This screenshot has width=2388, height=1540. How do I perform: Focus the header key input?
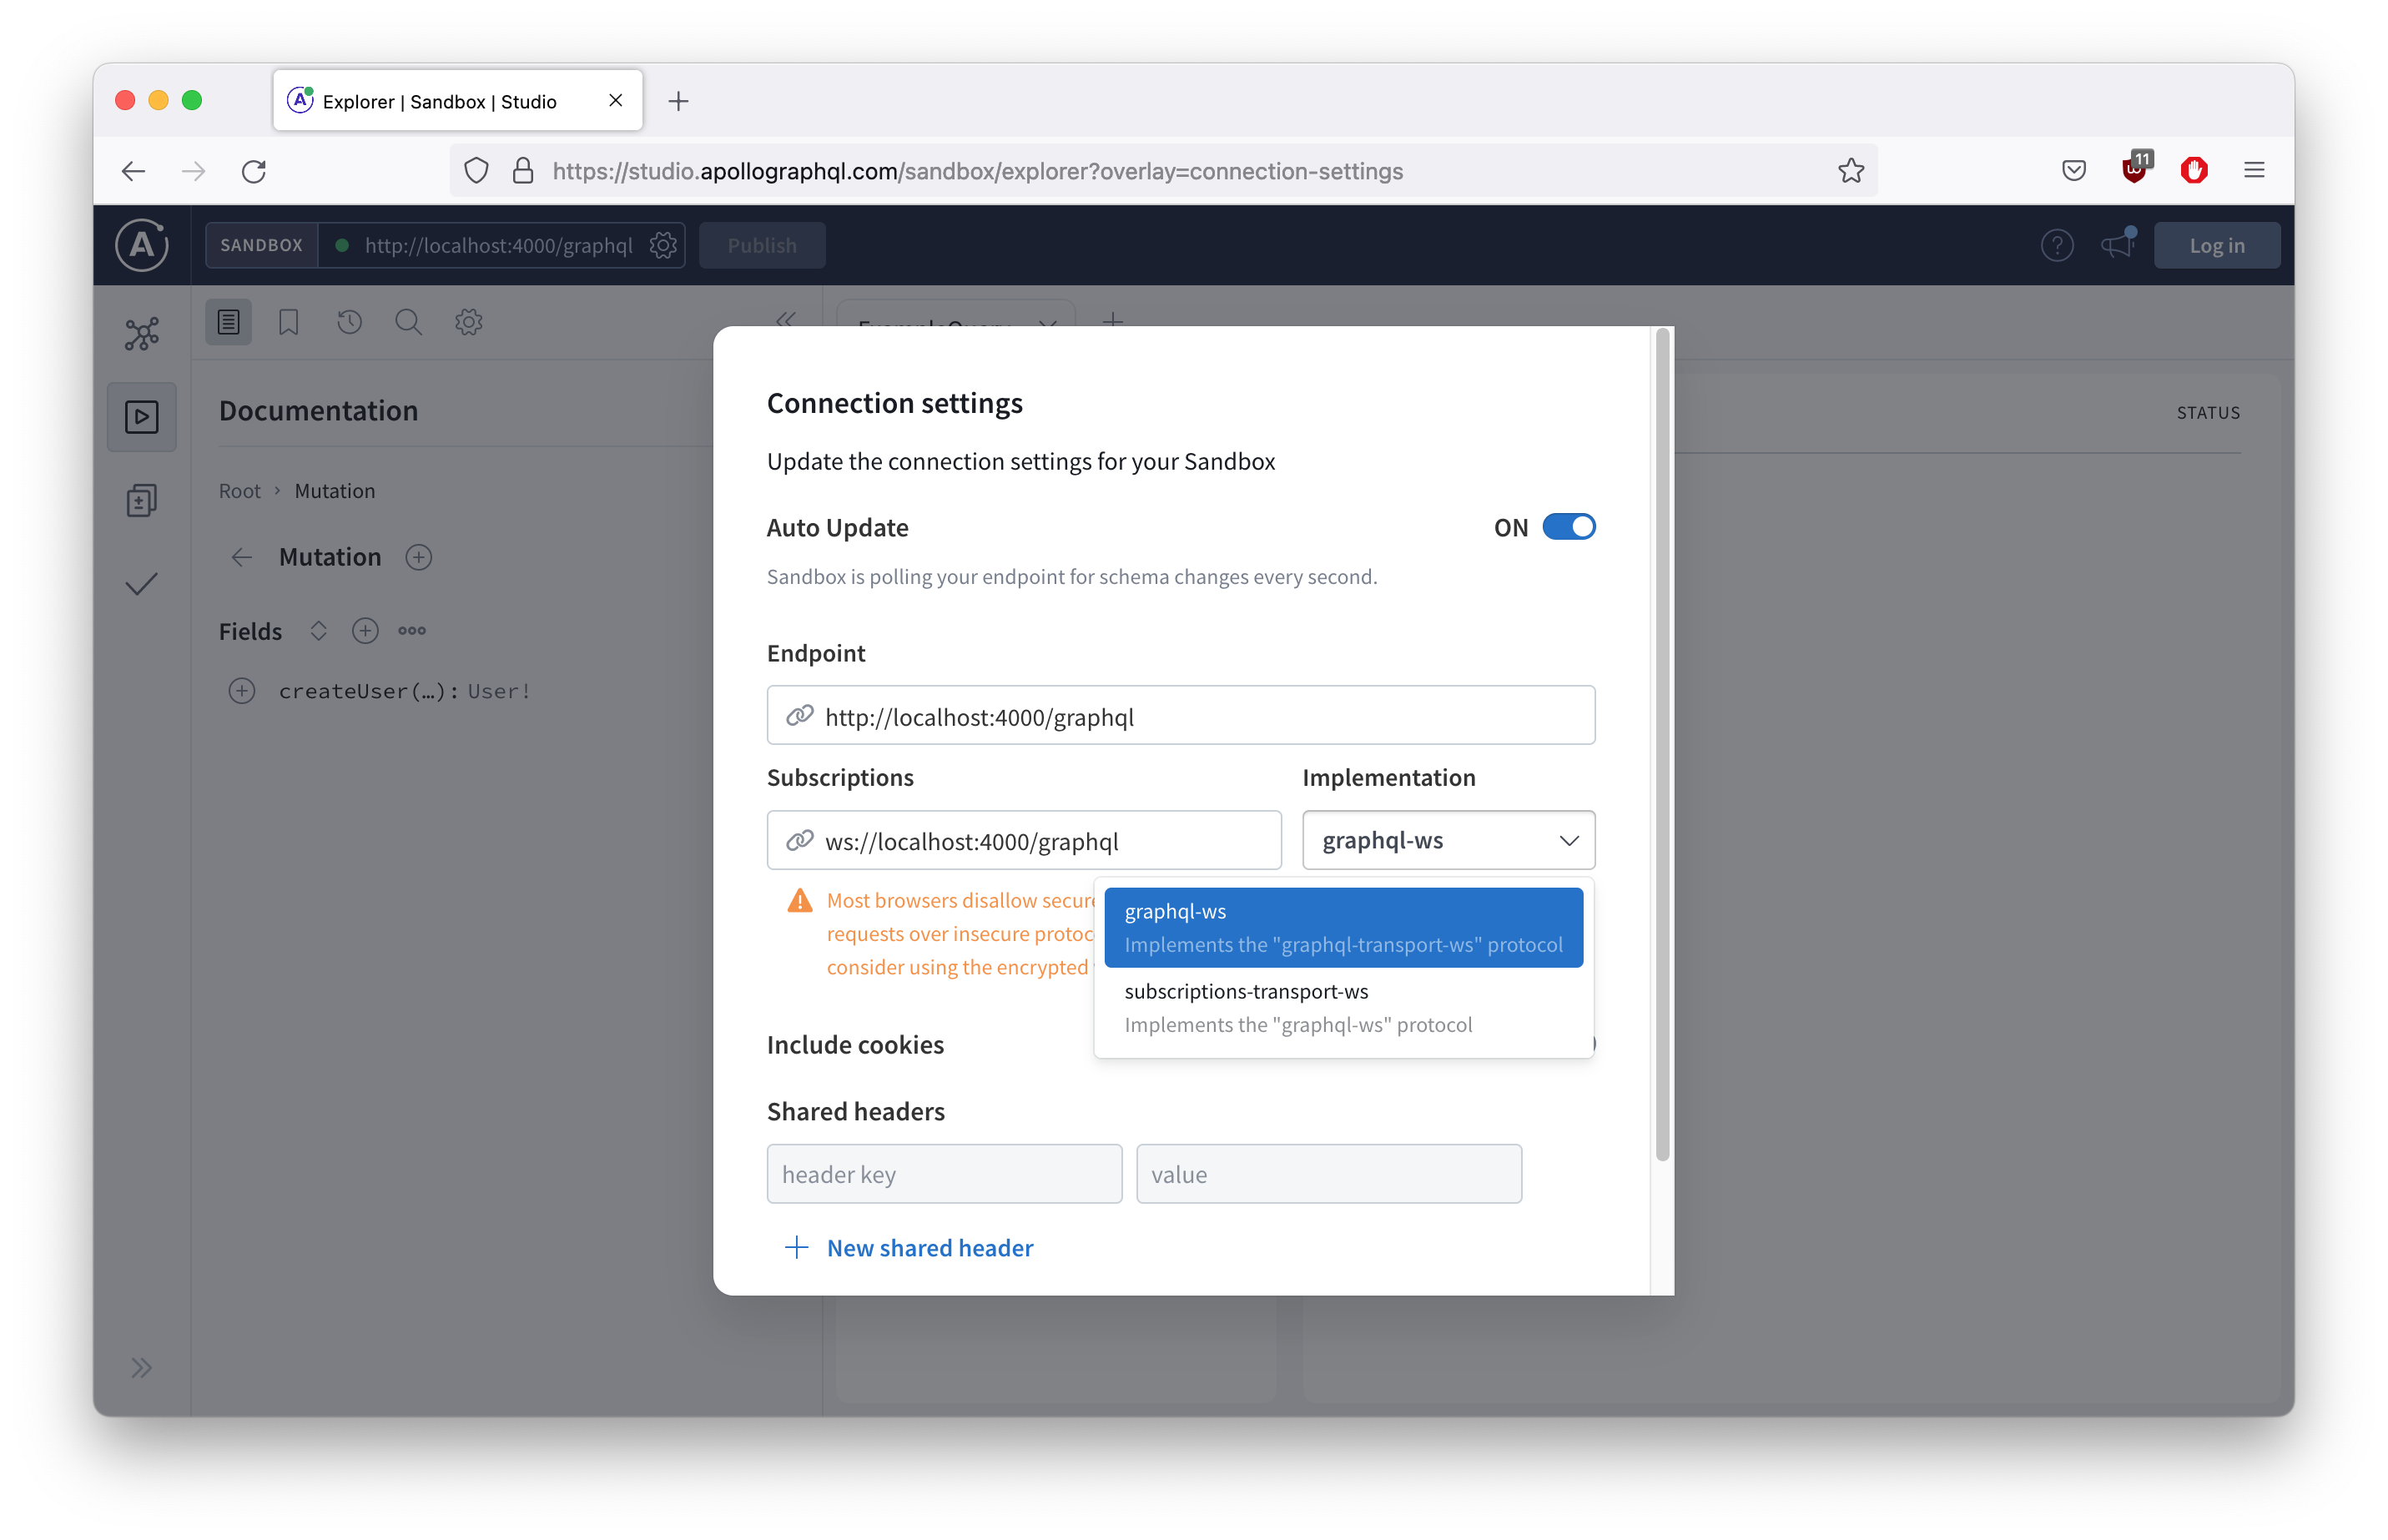944,1174
